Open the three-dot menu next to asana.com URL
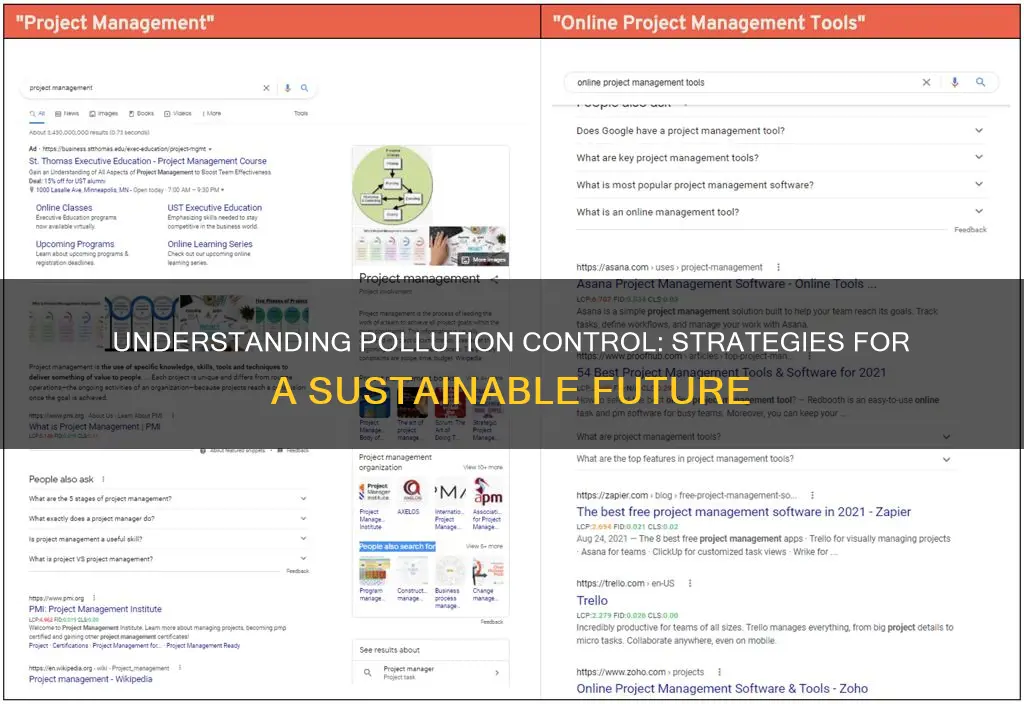This screenshot has height=704, width=1024. (778, 267)
